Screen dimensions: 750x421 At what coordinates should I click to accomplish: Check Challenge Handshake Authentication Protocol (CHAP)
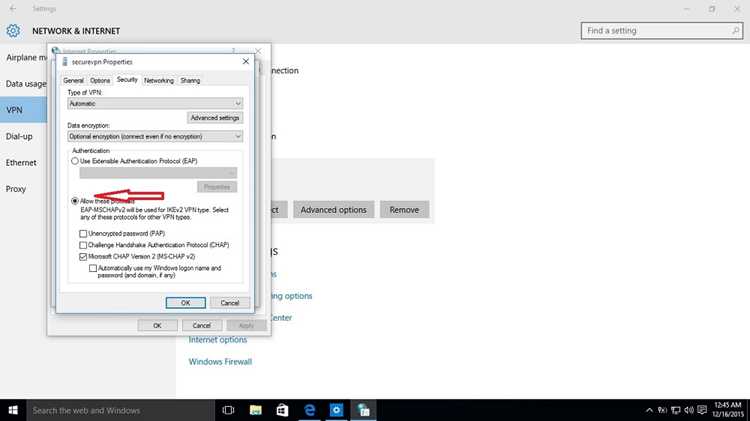[83, 245]
